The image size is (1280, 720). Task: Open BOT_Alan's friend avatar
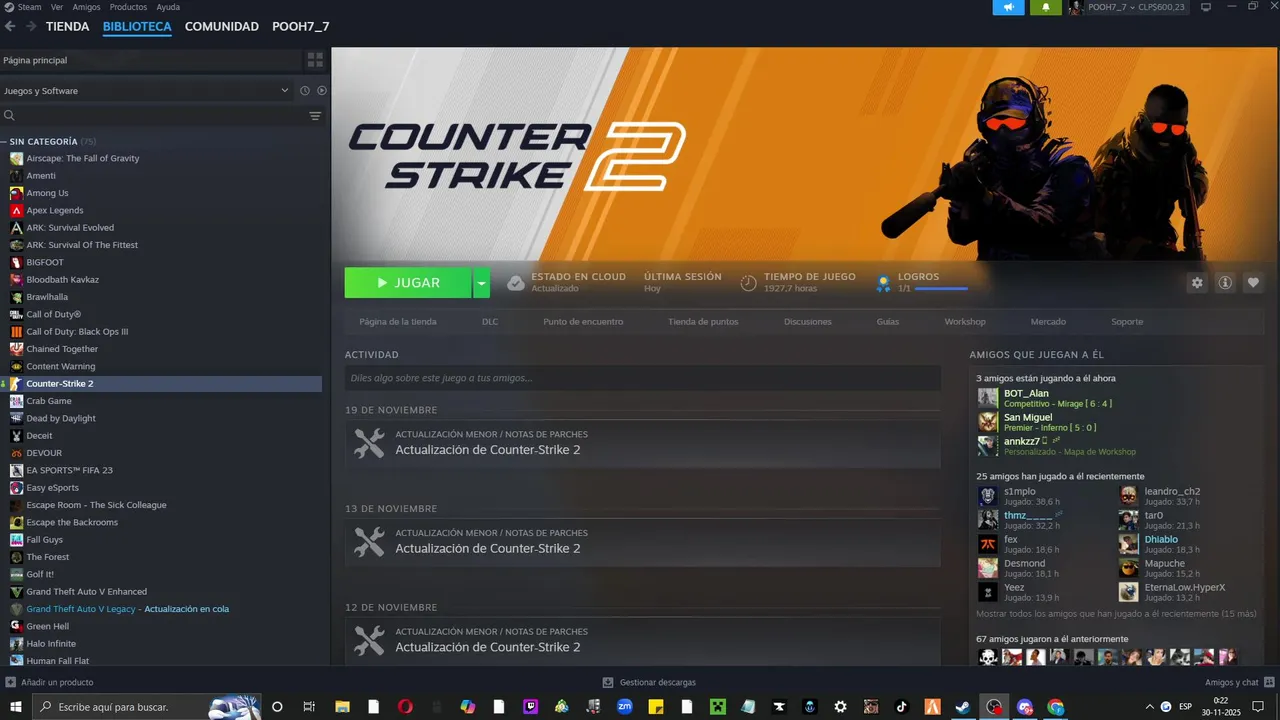pos(988,398)
